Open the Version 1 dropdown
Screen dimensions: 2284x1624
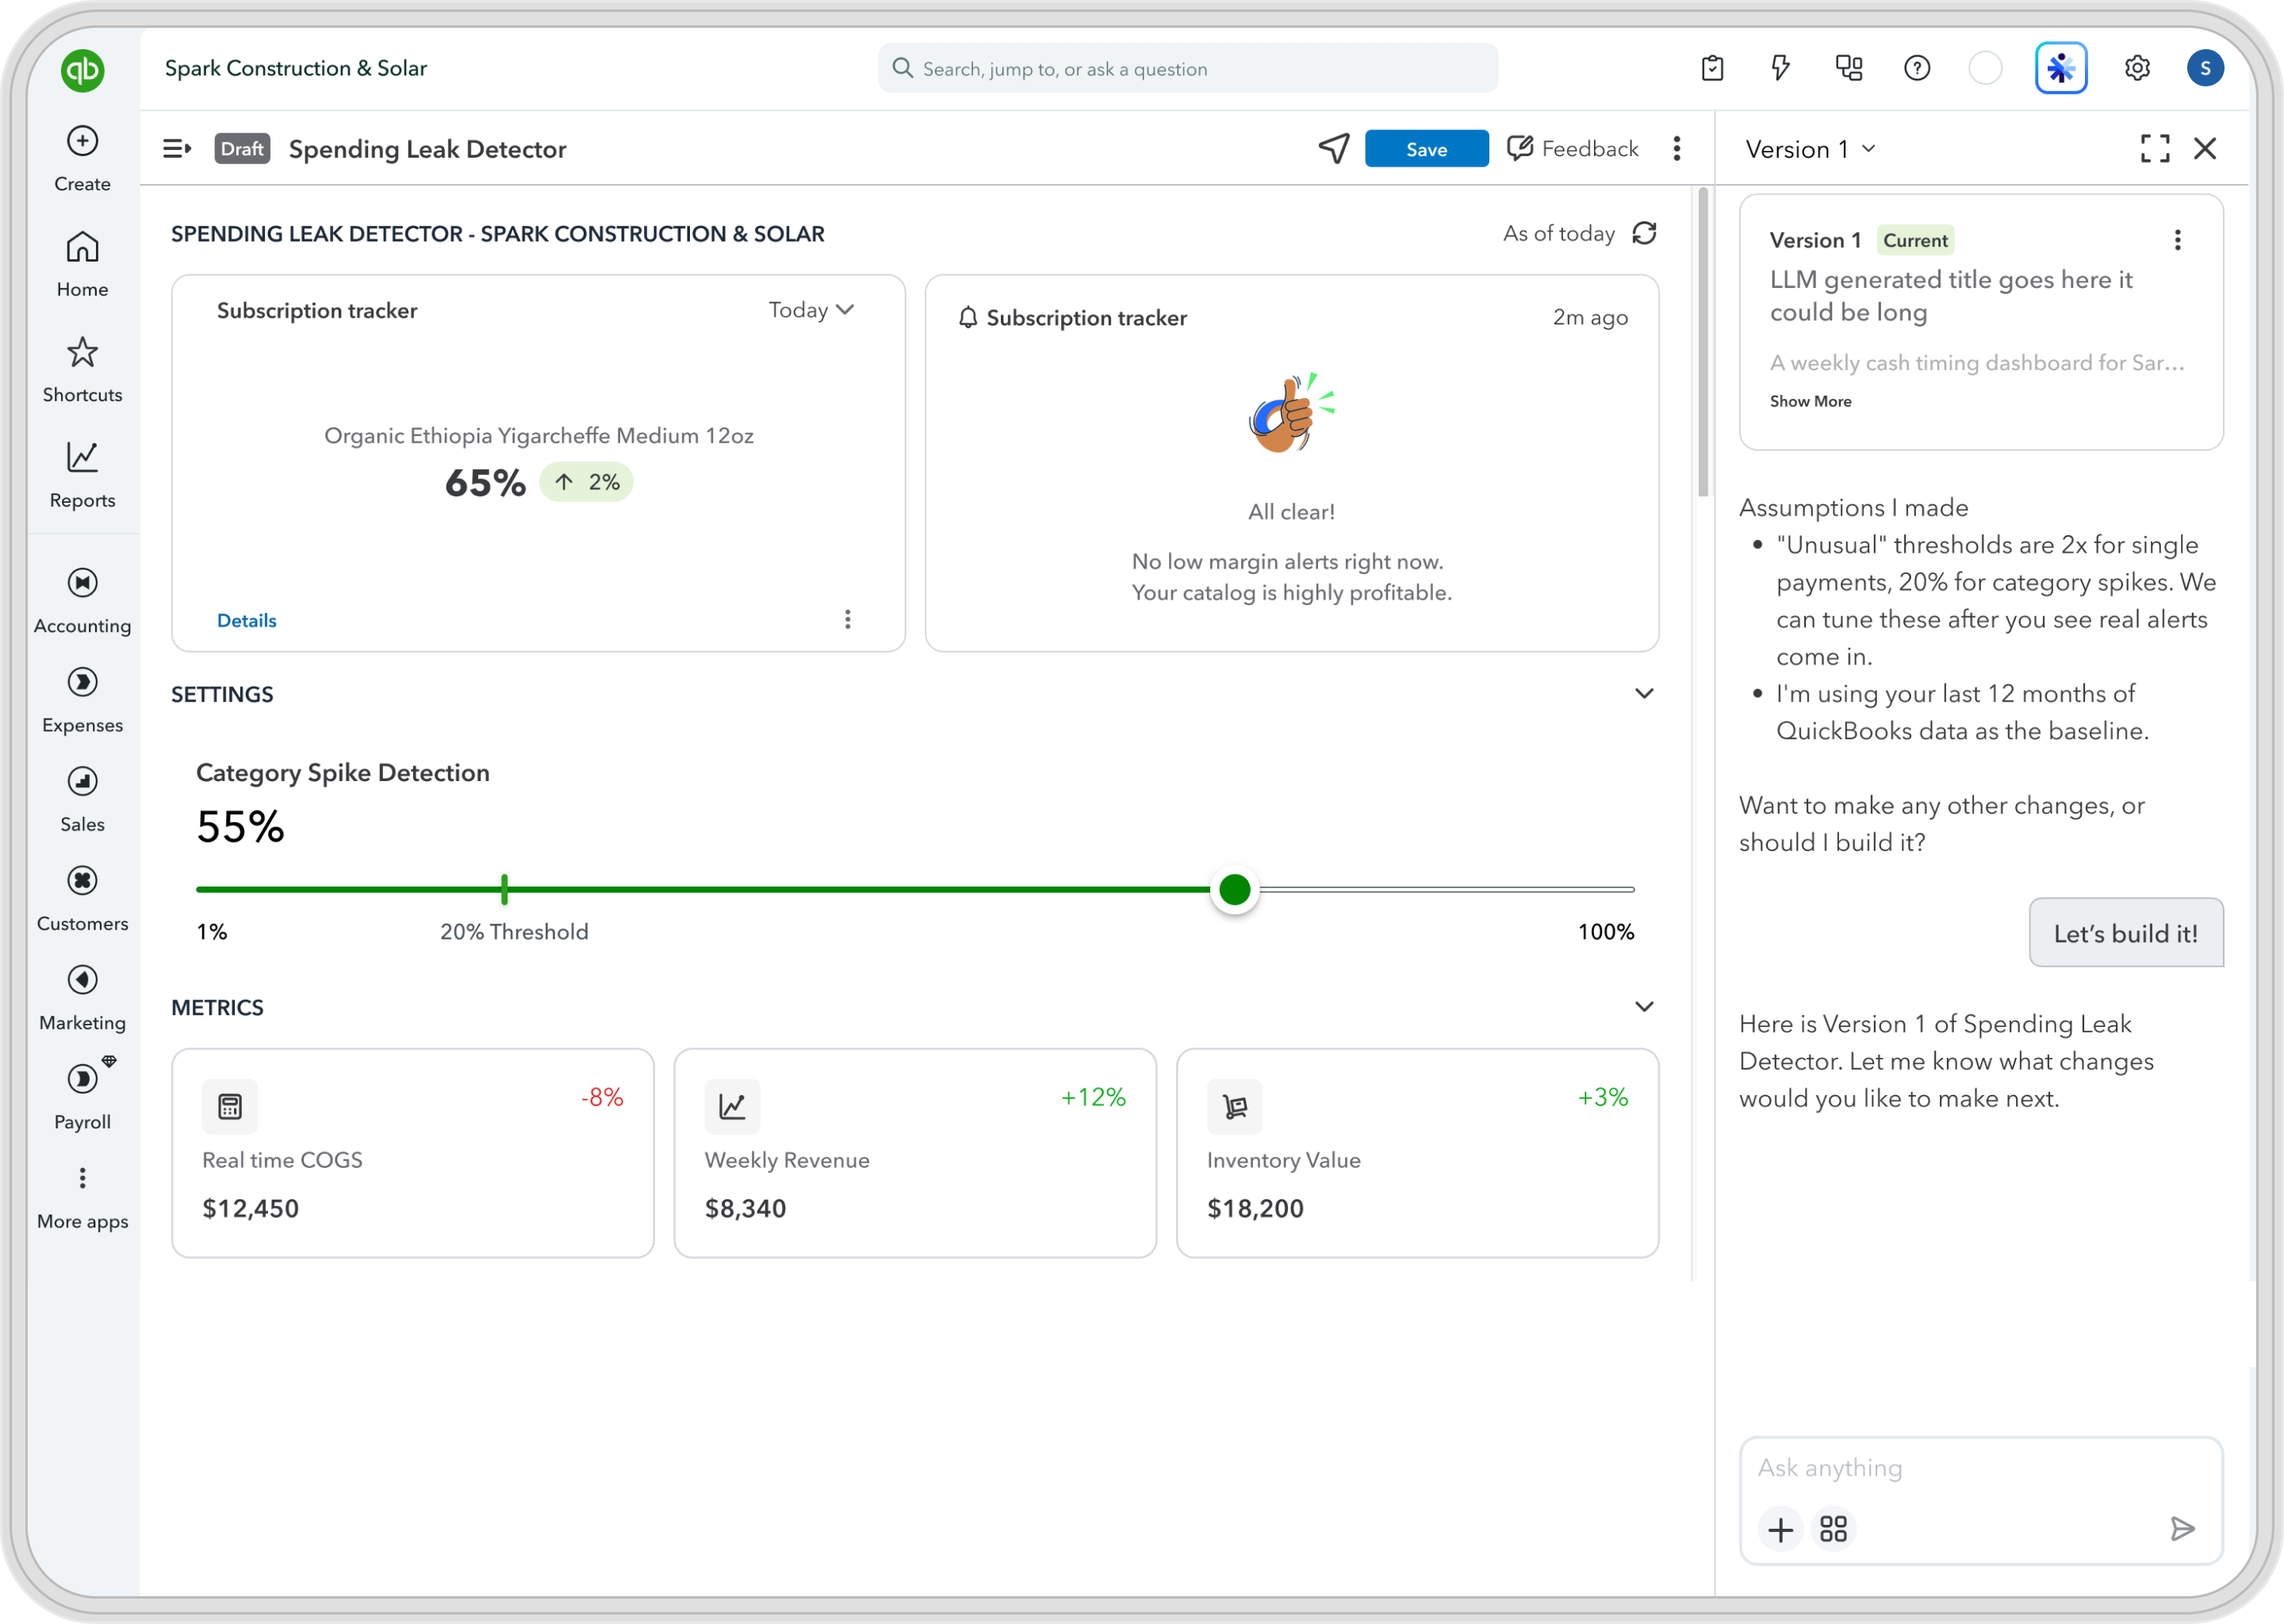[x=1810, y=149]
